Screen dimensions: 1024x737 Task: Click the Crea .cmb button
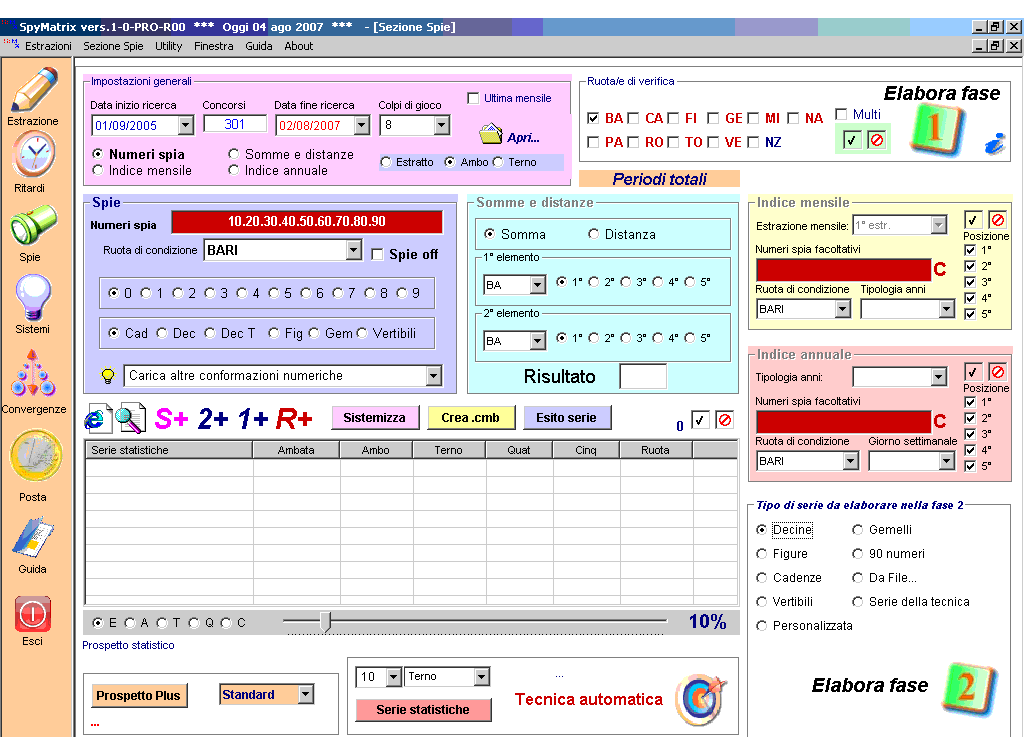tap(470, 418)
